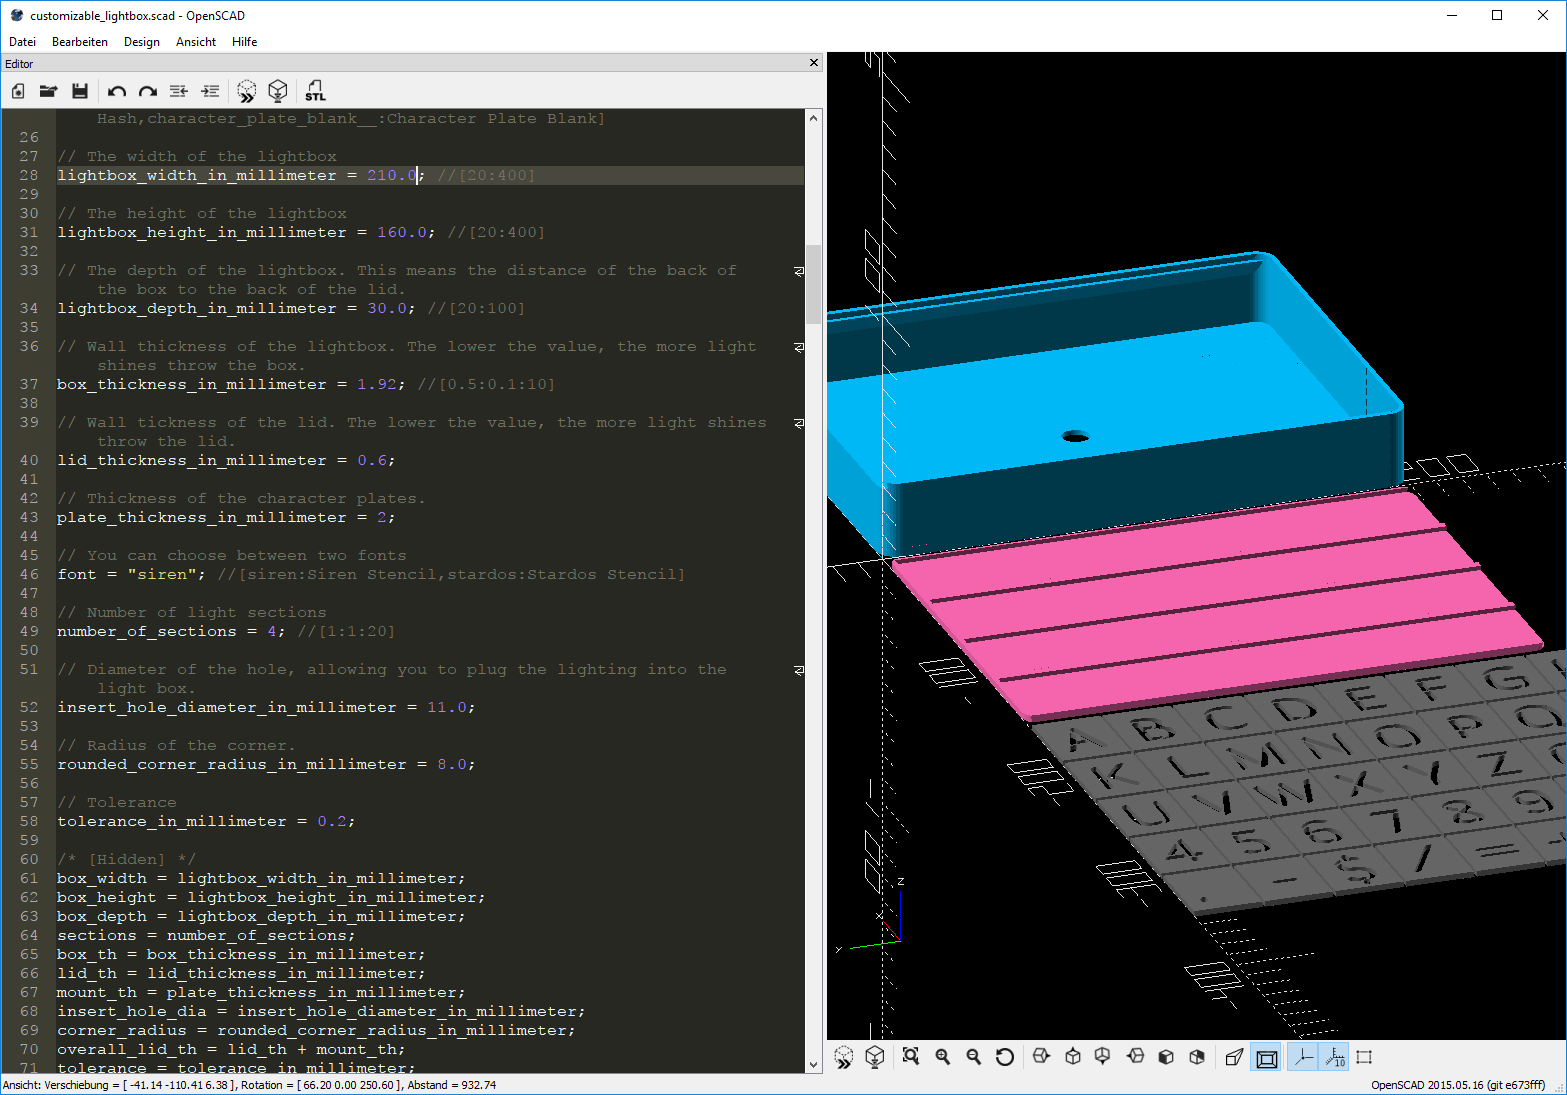Toggle the axes display
This screenshot has height=1095, width=1567.
click(x=1302, y=1057)
